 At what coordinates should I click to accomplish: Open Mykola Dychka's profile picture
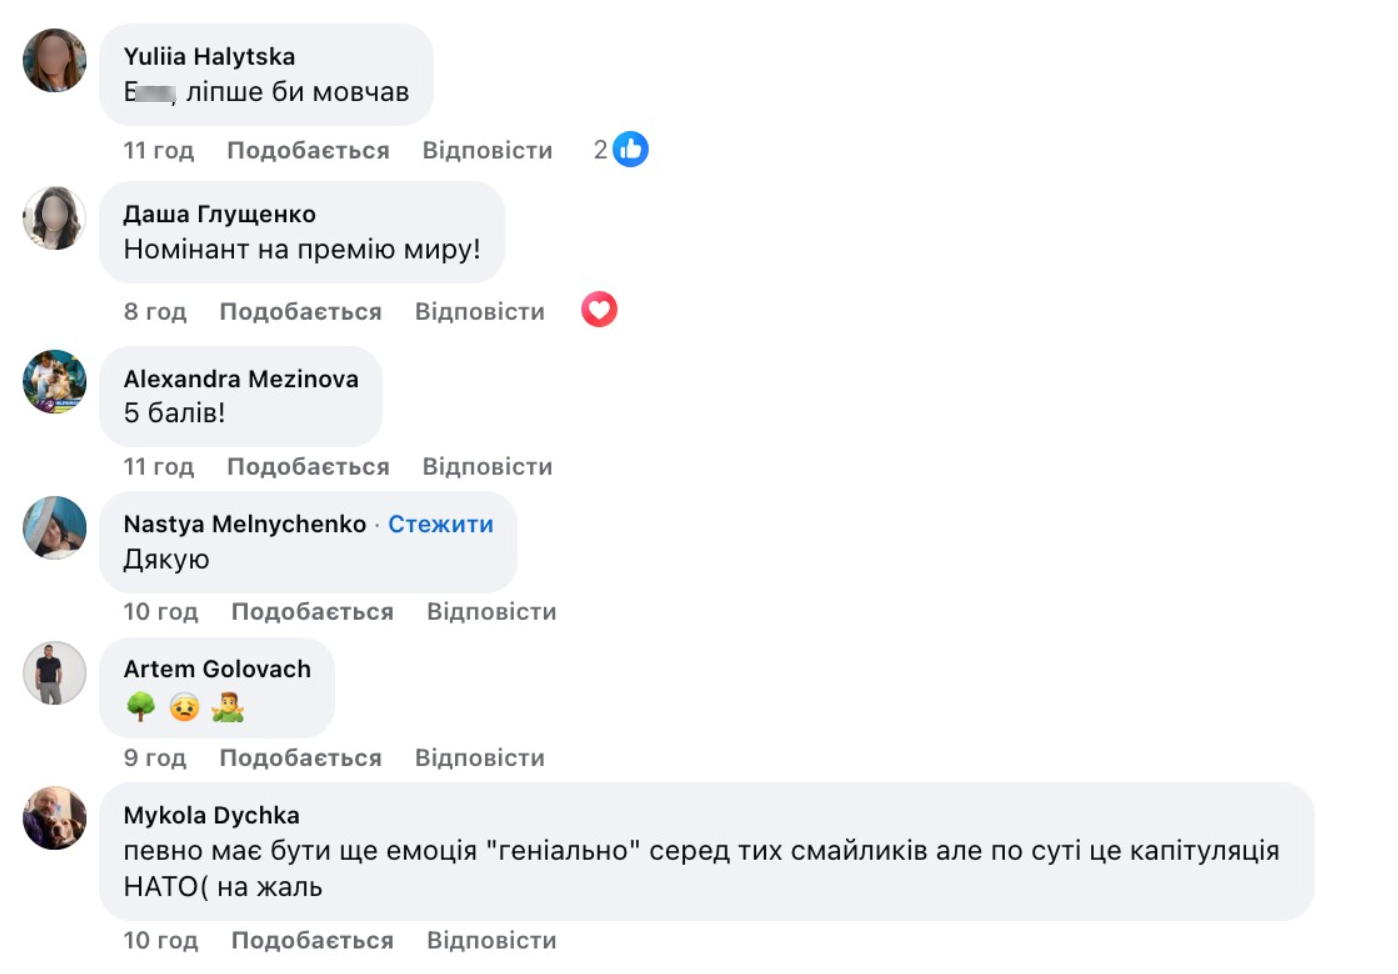coord(55,818)
